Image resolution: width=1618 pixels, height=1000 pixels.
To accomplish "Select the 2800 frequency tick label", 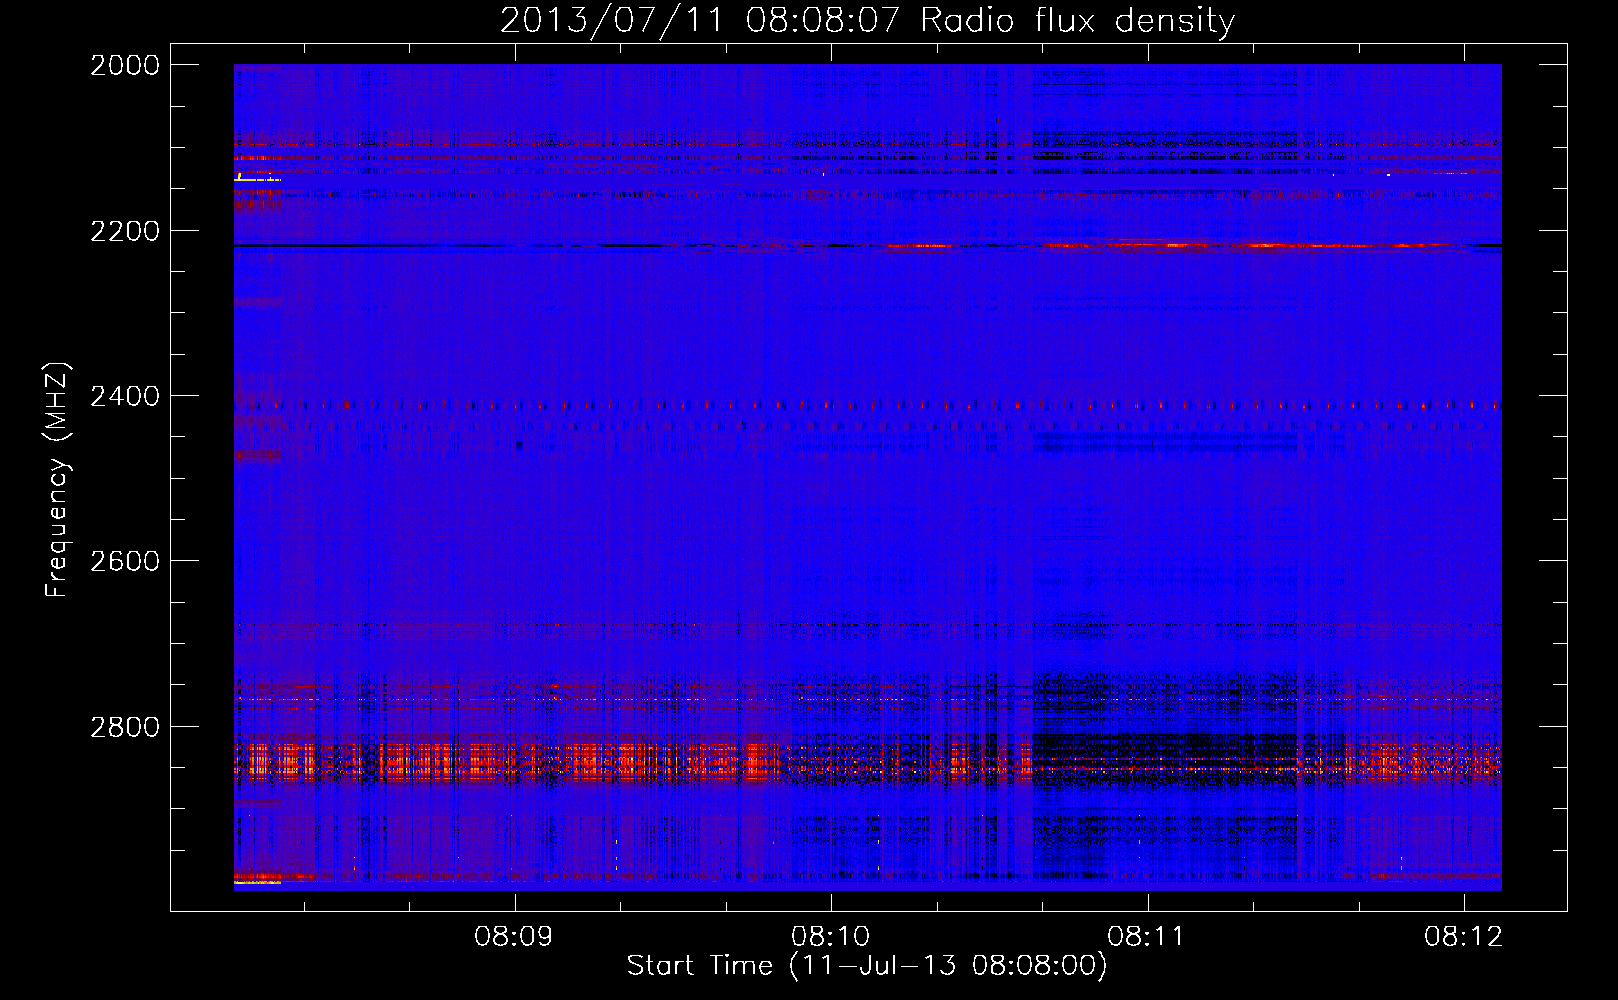I will 125,727.
